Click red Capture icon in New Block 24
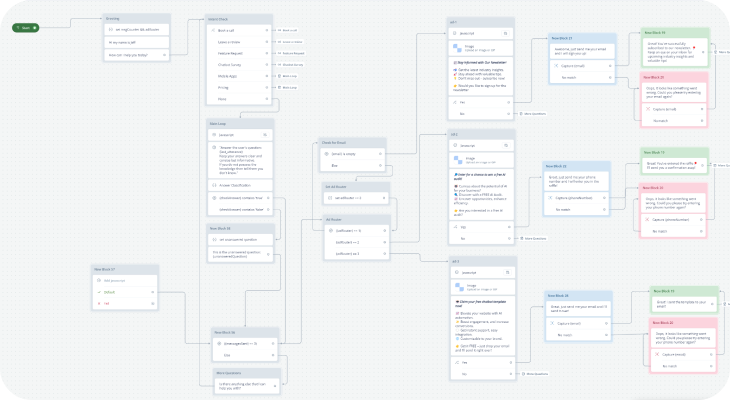730x400 pixels. pos(647,220)
